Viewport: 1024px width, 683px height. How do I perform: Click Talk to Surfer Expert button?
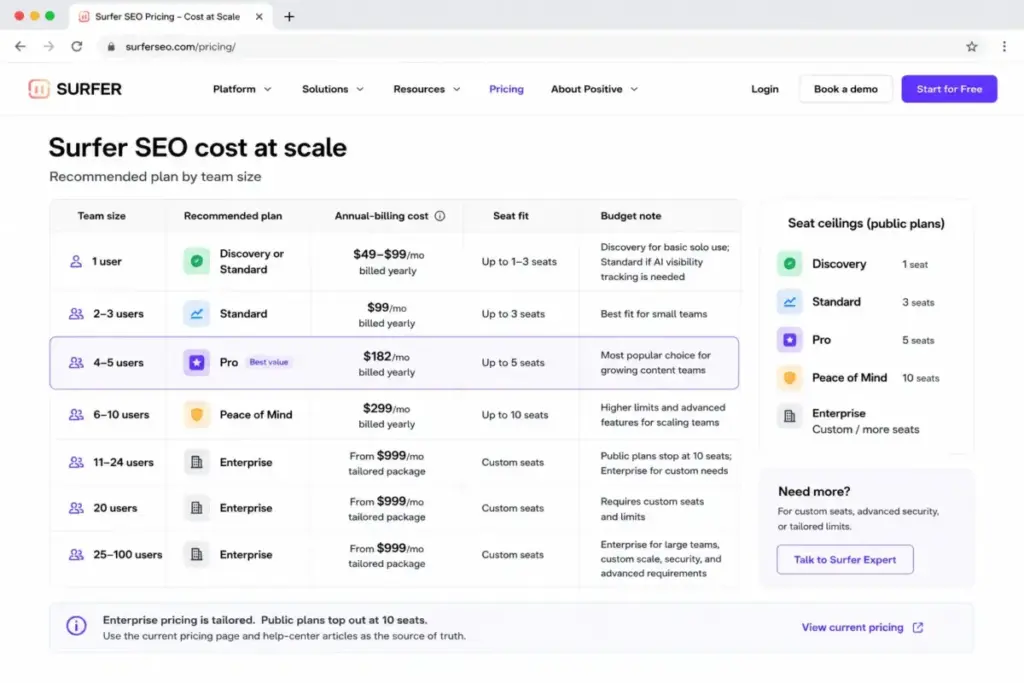pyautogui.click(x=845, y=560)
